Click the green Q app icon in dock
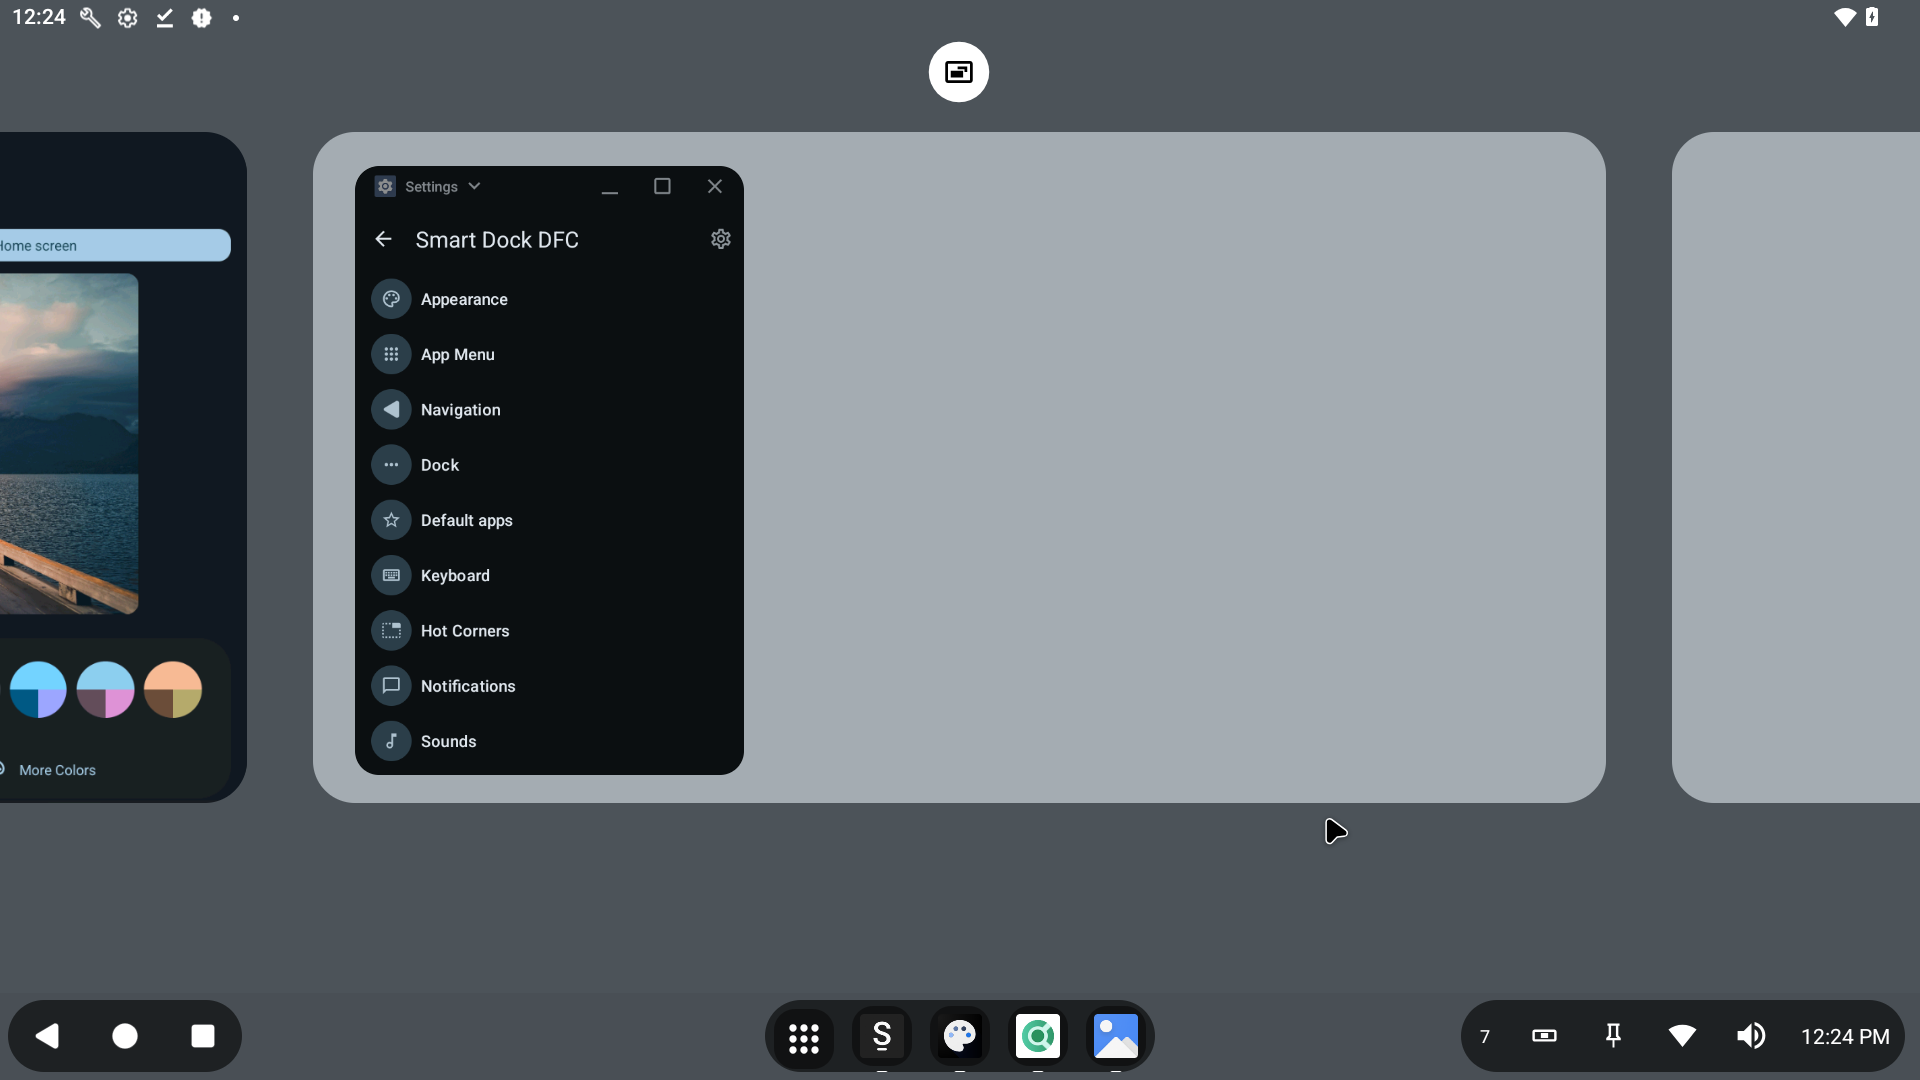1920x1080 pixels. click(x=1037, y=1037)
